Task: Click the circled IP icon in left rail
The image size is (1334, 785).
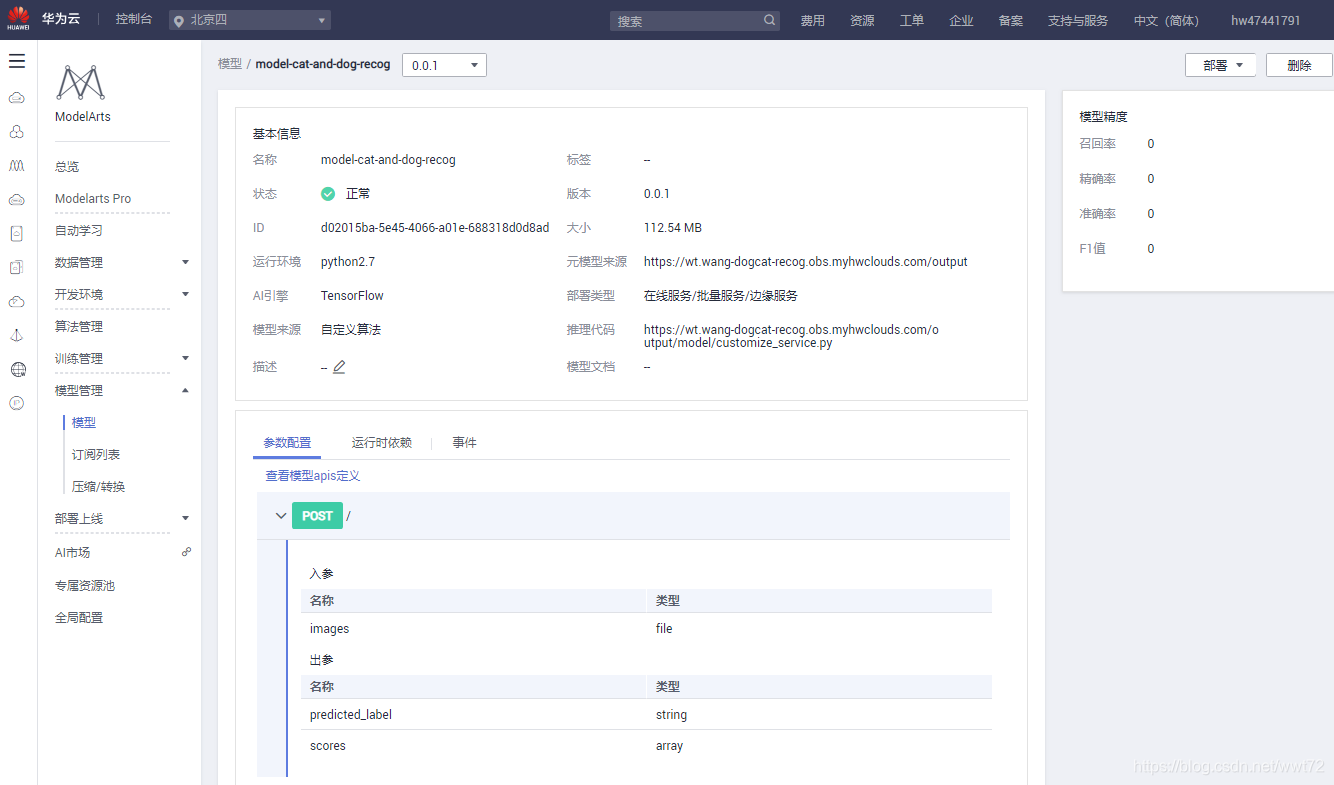Action: point(17,403)
